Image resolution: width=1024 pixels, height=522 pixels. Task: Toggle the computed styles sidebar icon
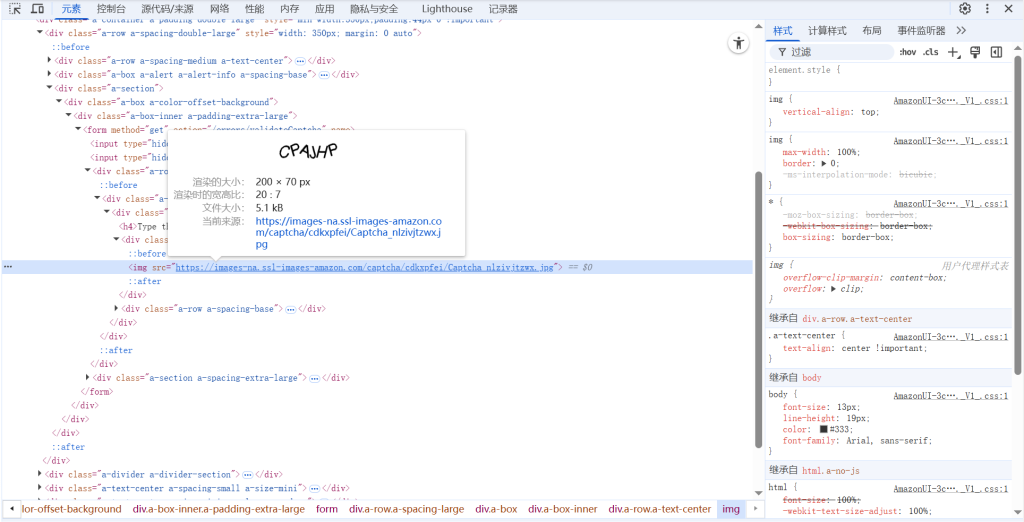[996, 52]
